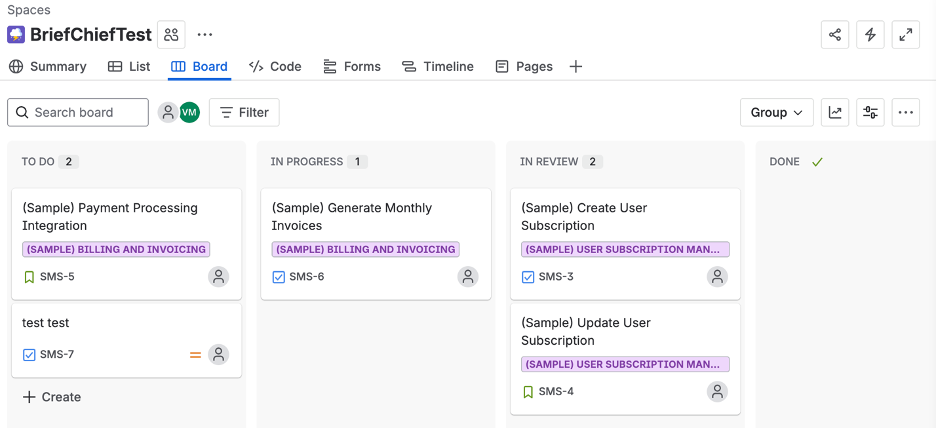The width and height of the screenshot is (936, 428).
Task: Click the assignee avatar on SMS-5 card
Action: (218, 276)
